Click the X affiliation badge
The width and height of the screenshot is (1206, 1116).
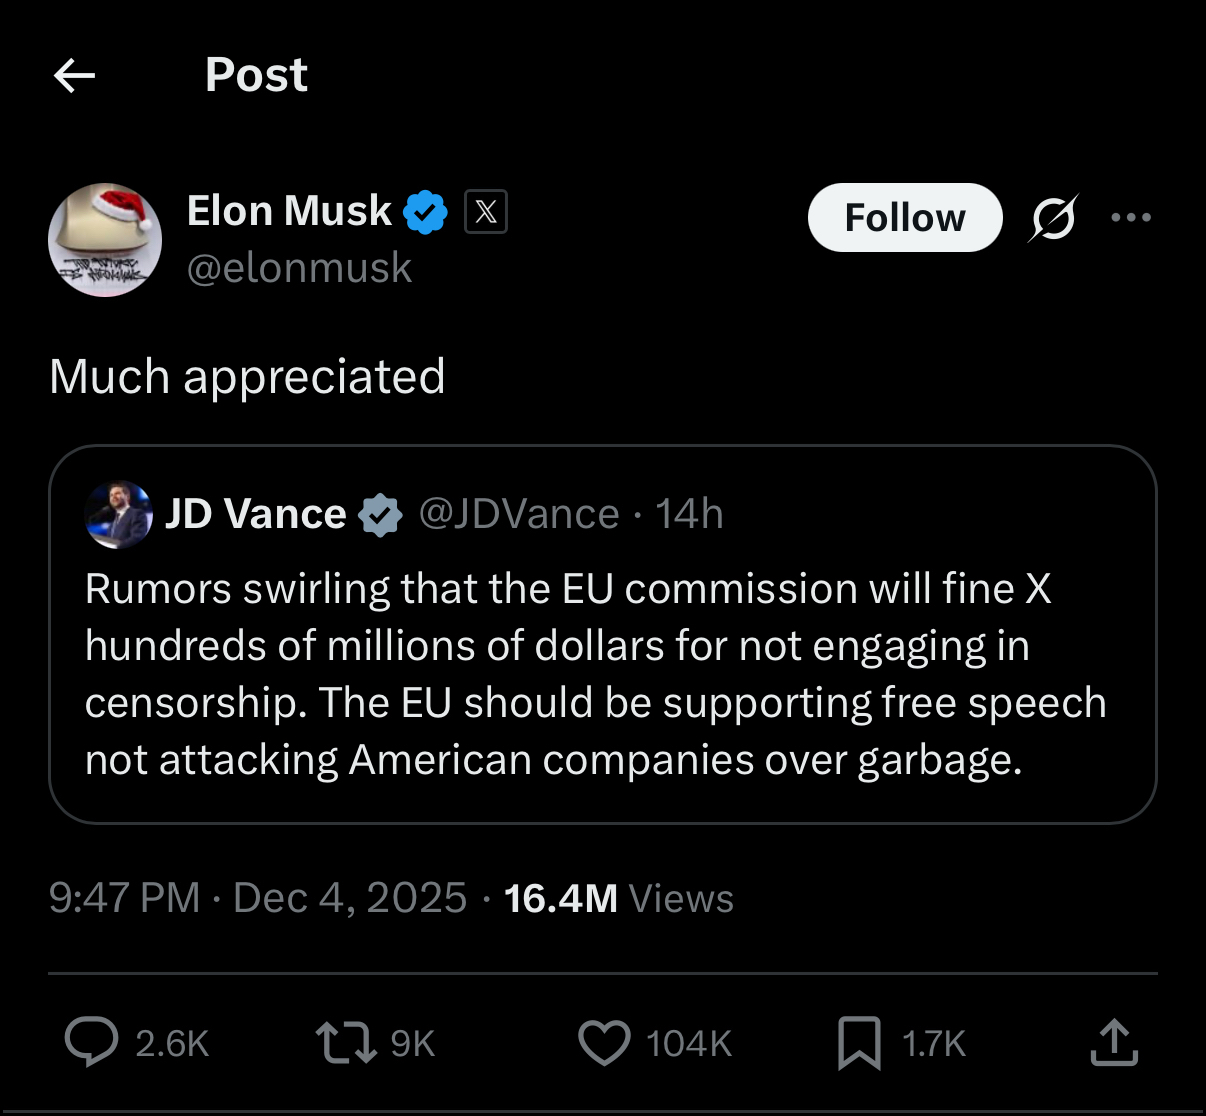pyautogui.click(x=486, y=212)
